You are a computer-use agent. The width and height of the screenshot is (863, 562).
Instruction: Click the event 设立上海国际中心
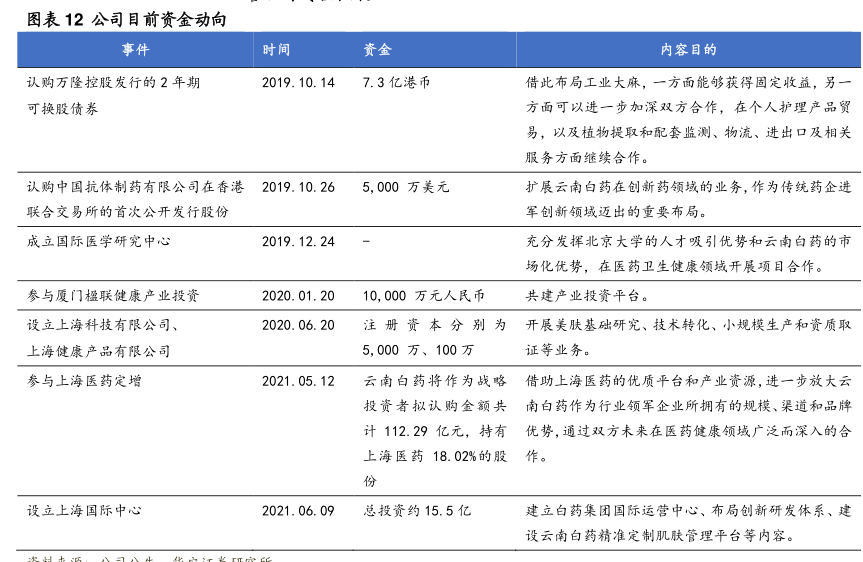tap(84, 511)
